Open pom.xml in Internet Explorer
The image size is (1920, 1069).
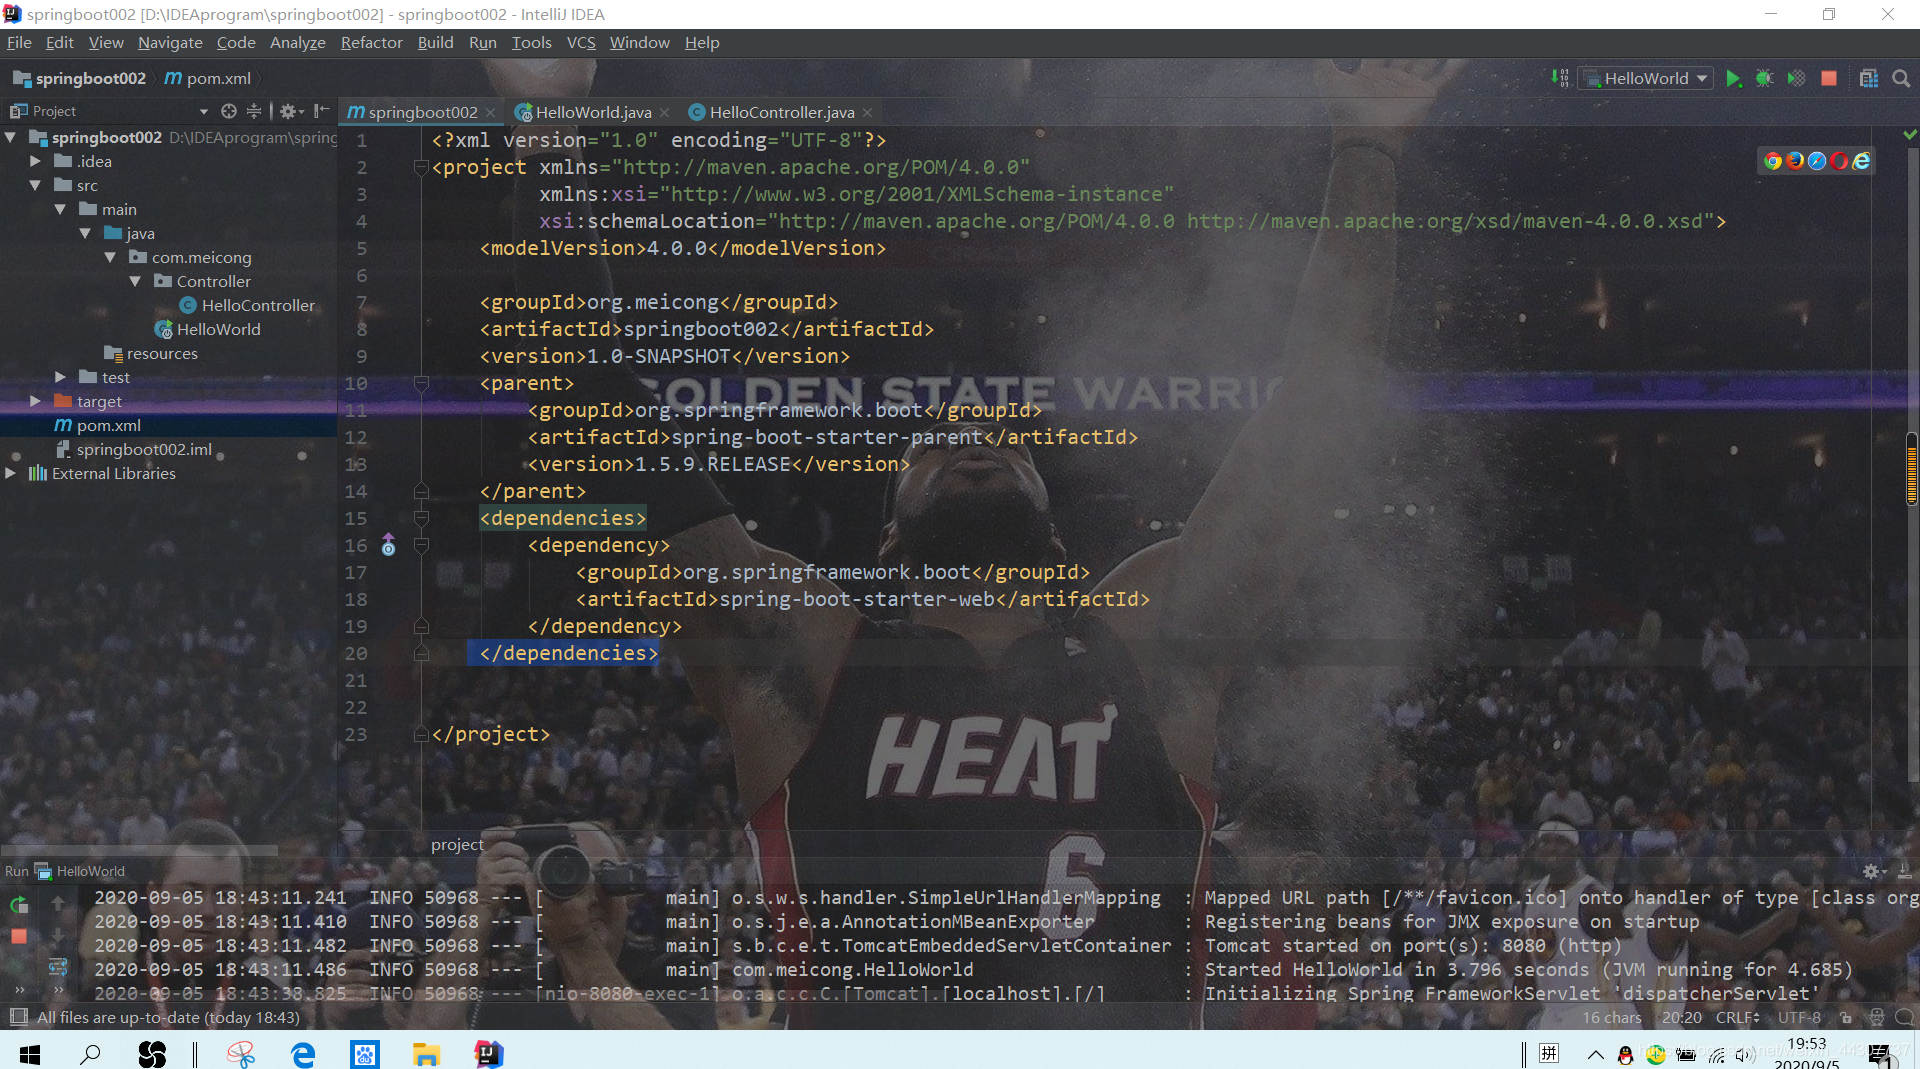pyautogui.click(x=1861, y=161)
